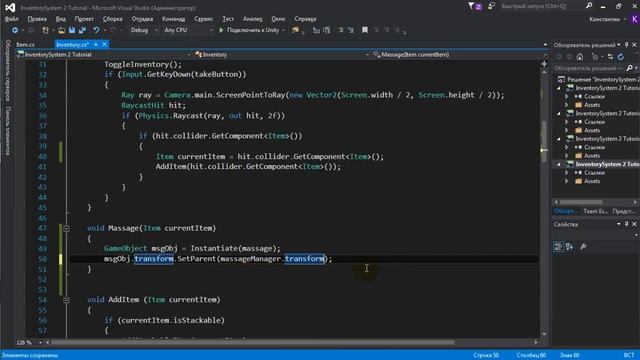640x360 pixels.
Task: Click the Quick Launch magnifier icon
Action: point(589,6)
